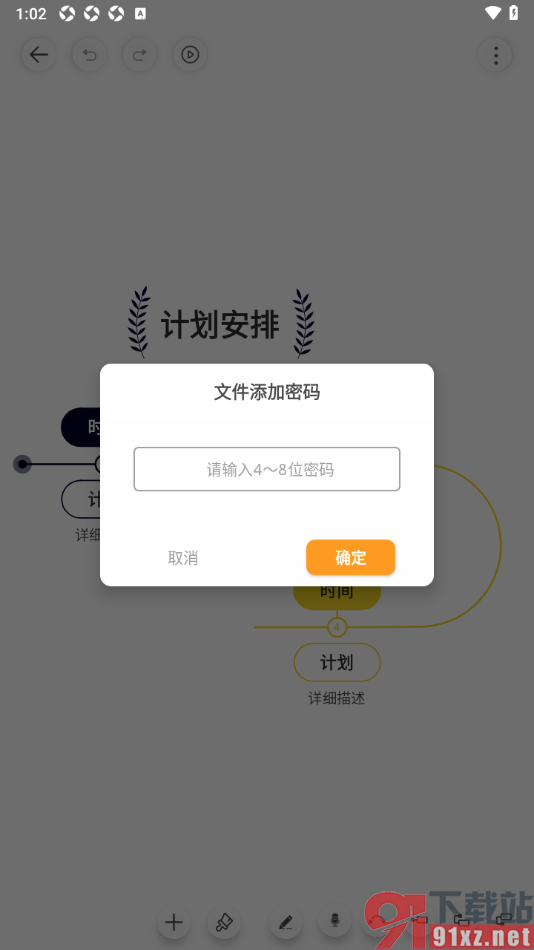Click the undo arrow icon
Viewport: 534px width, 950px height.
pyautogui.click(x=90, y=55)
